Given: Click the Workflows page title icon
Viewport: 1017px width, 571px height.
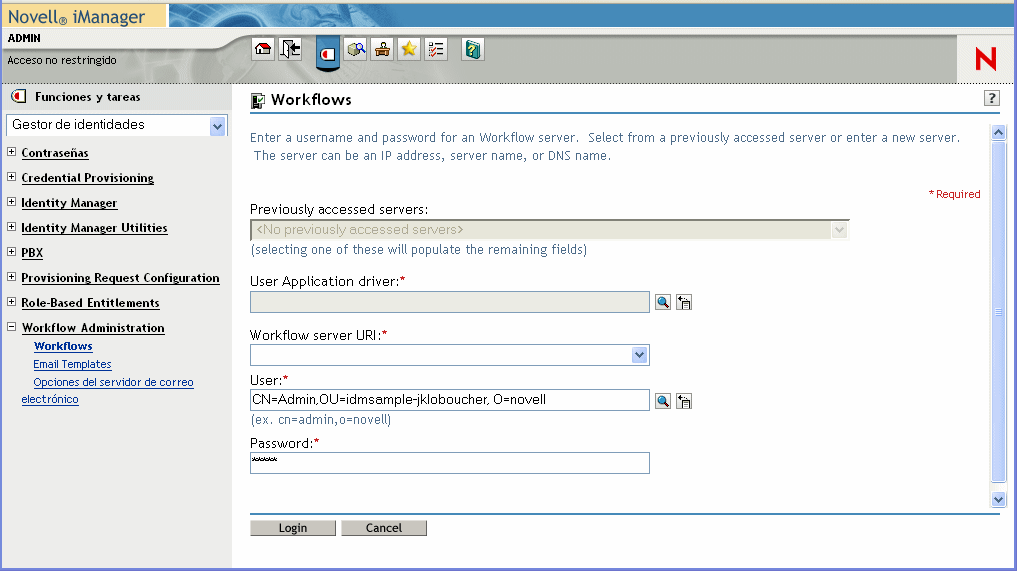Looking at the screenshot, I should 257,101.
